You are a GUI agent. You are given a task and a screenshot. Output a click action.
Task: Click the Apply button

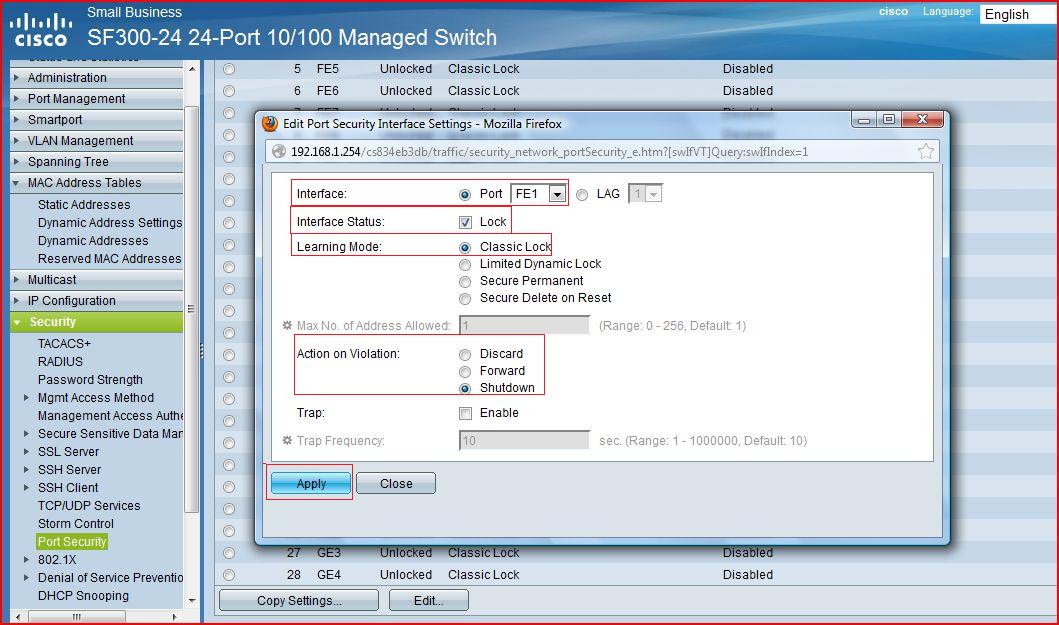click(311, 484)
